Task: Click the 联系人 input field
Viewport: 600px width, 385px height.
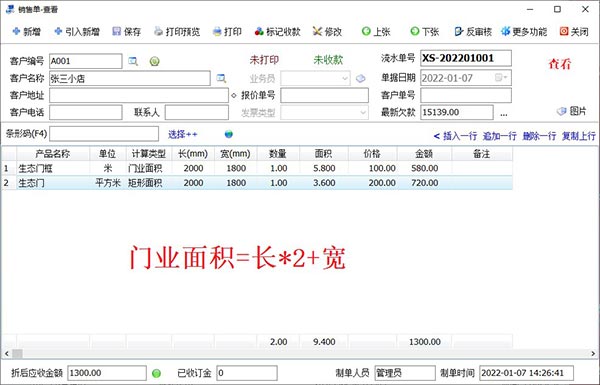Action: click(x=197, y=113)
